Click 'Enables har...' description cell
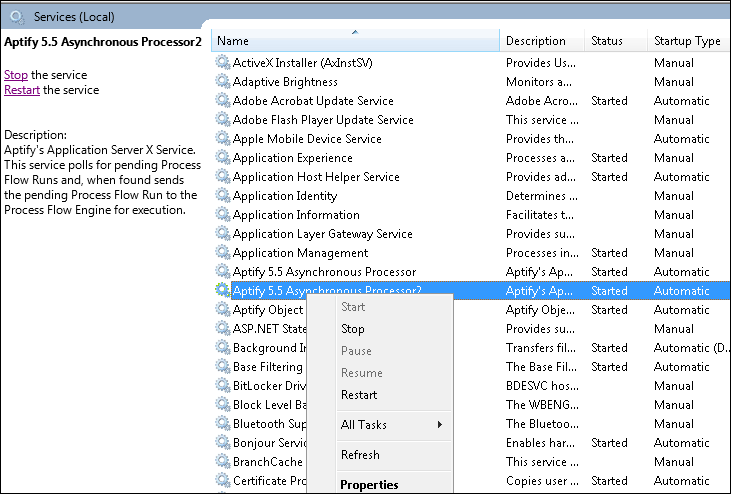Viewport: 731px width, 494px height. tap(540, 443)
